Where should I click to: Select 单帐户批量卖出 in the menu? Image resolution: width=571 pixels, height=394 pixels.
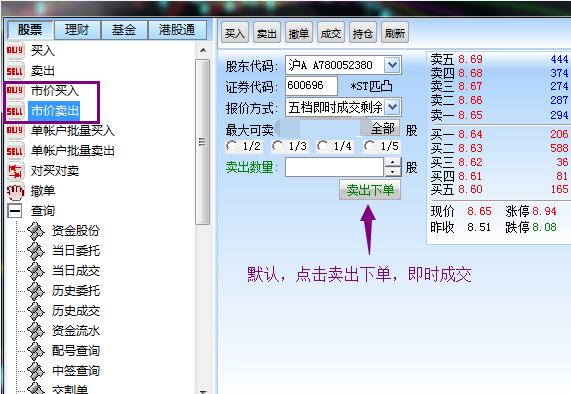coord(72,151)
